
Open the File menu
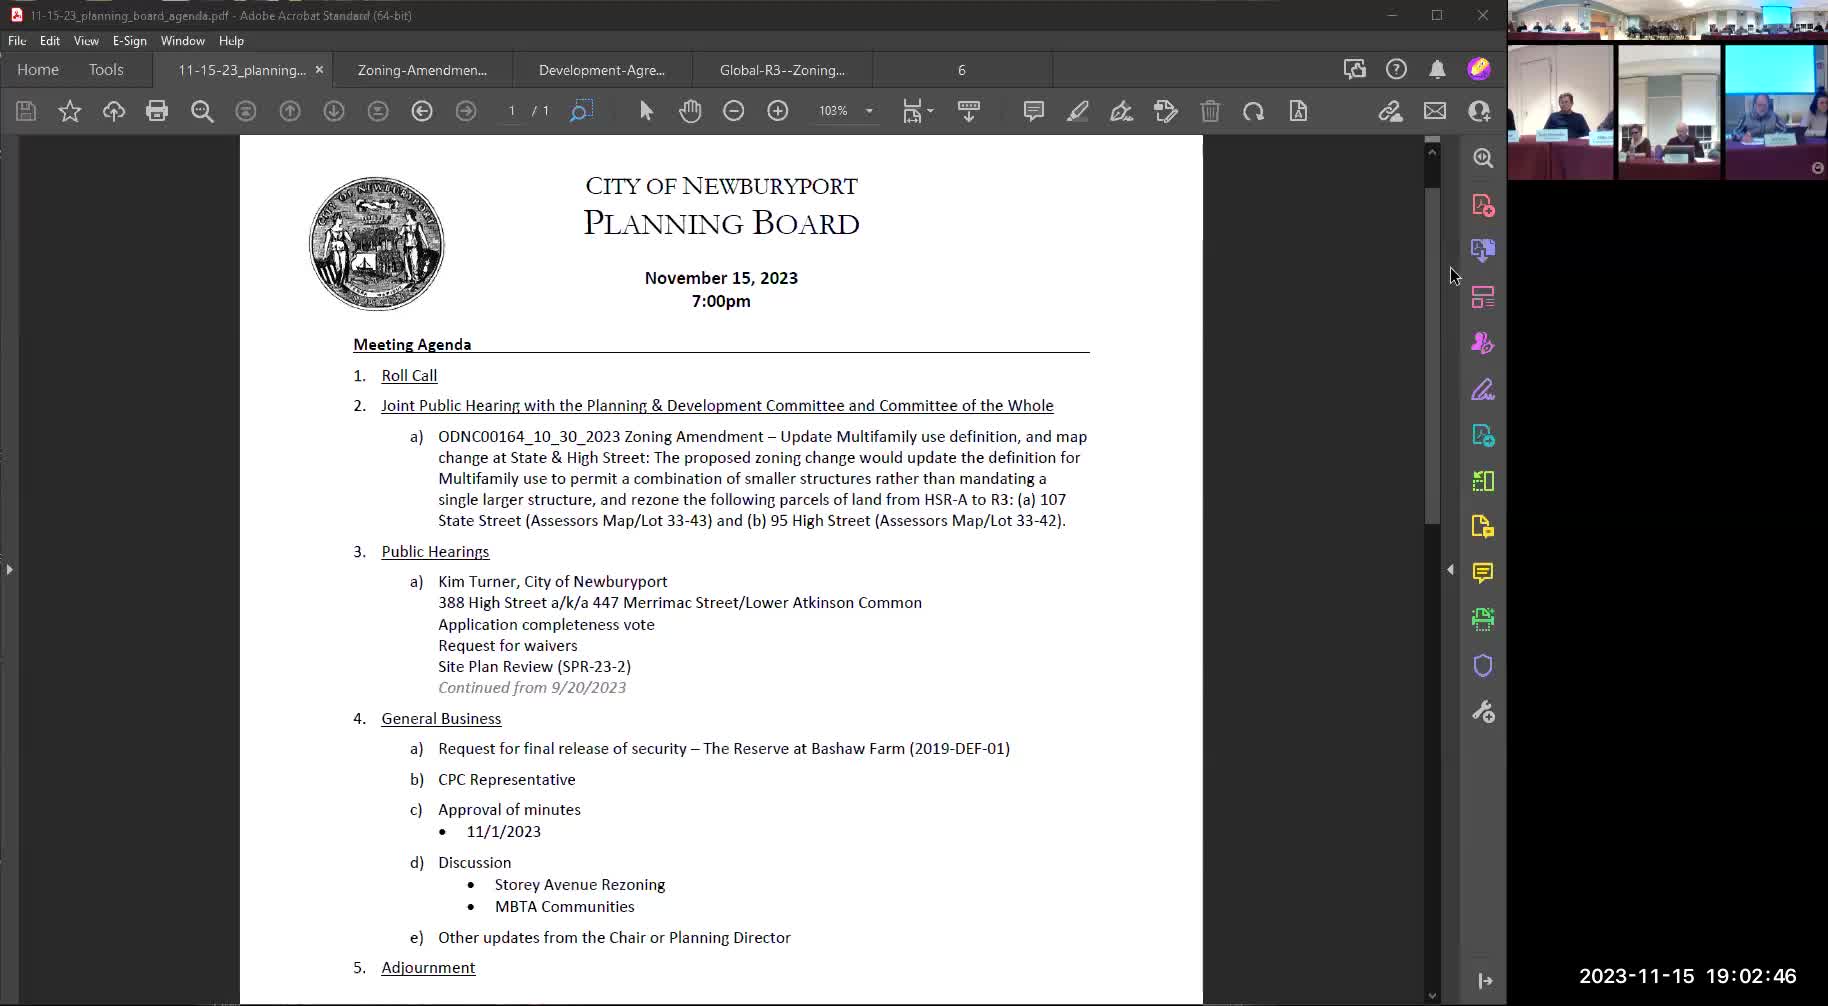(x=17, y=41)
